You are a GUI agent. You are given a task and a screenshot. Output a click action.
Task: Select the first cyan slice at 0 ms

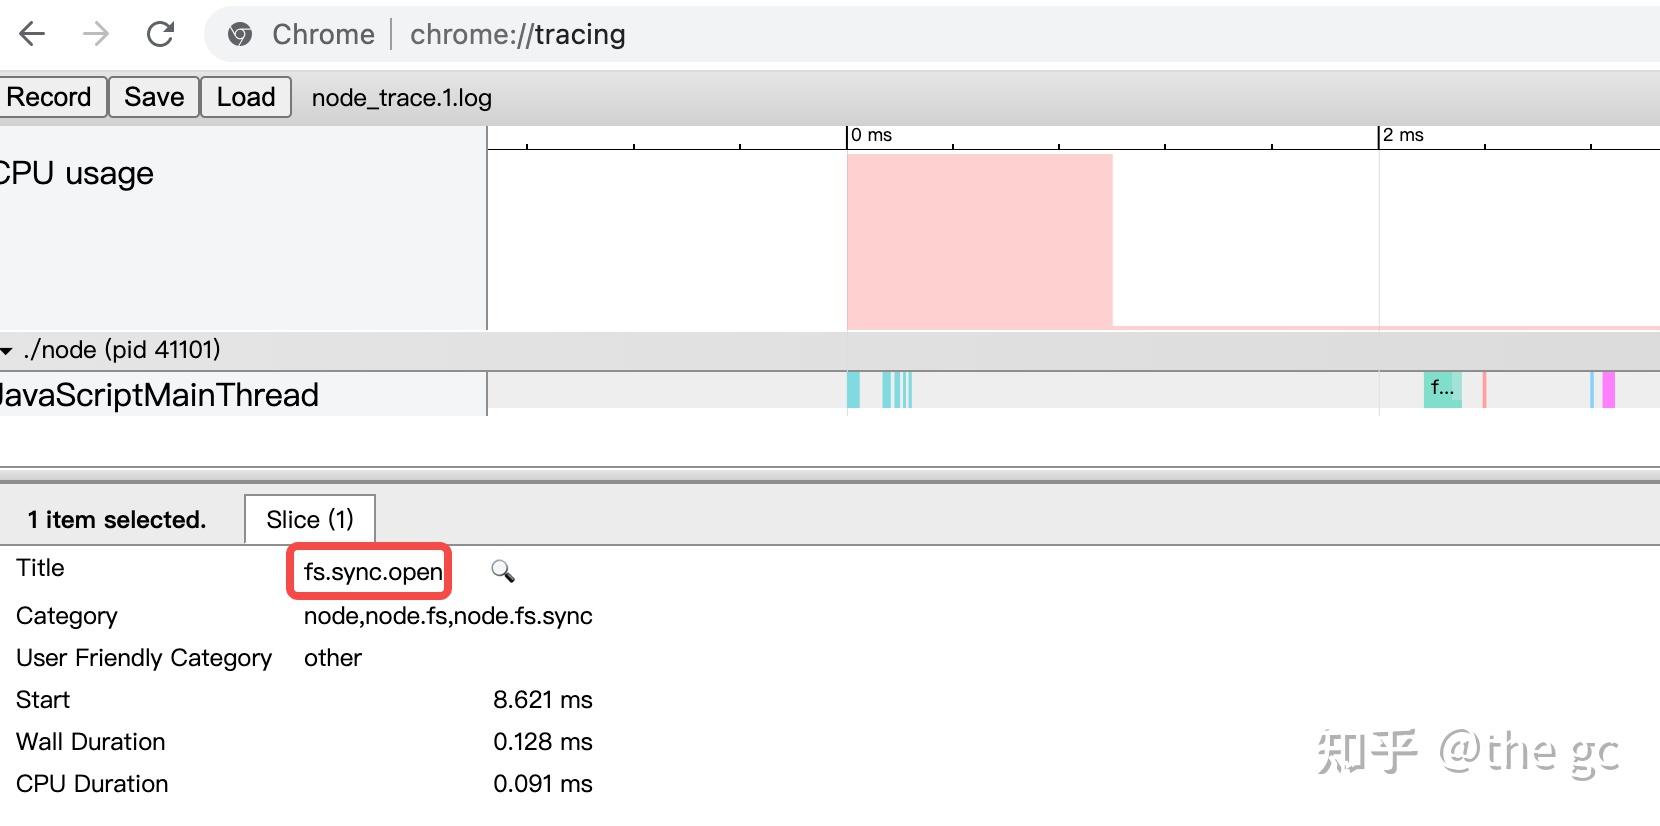(x=853, y=389)
